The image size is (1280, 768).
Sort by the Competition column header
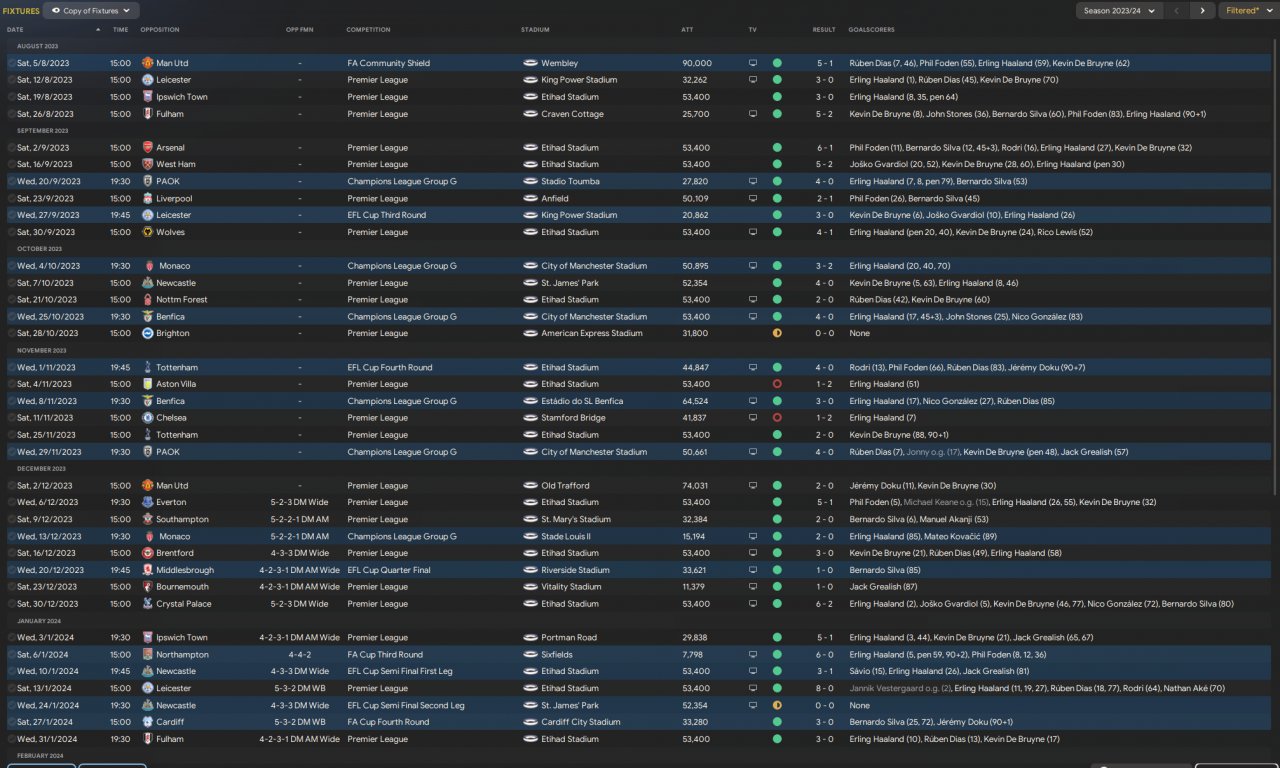(x=368, y=30)
